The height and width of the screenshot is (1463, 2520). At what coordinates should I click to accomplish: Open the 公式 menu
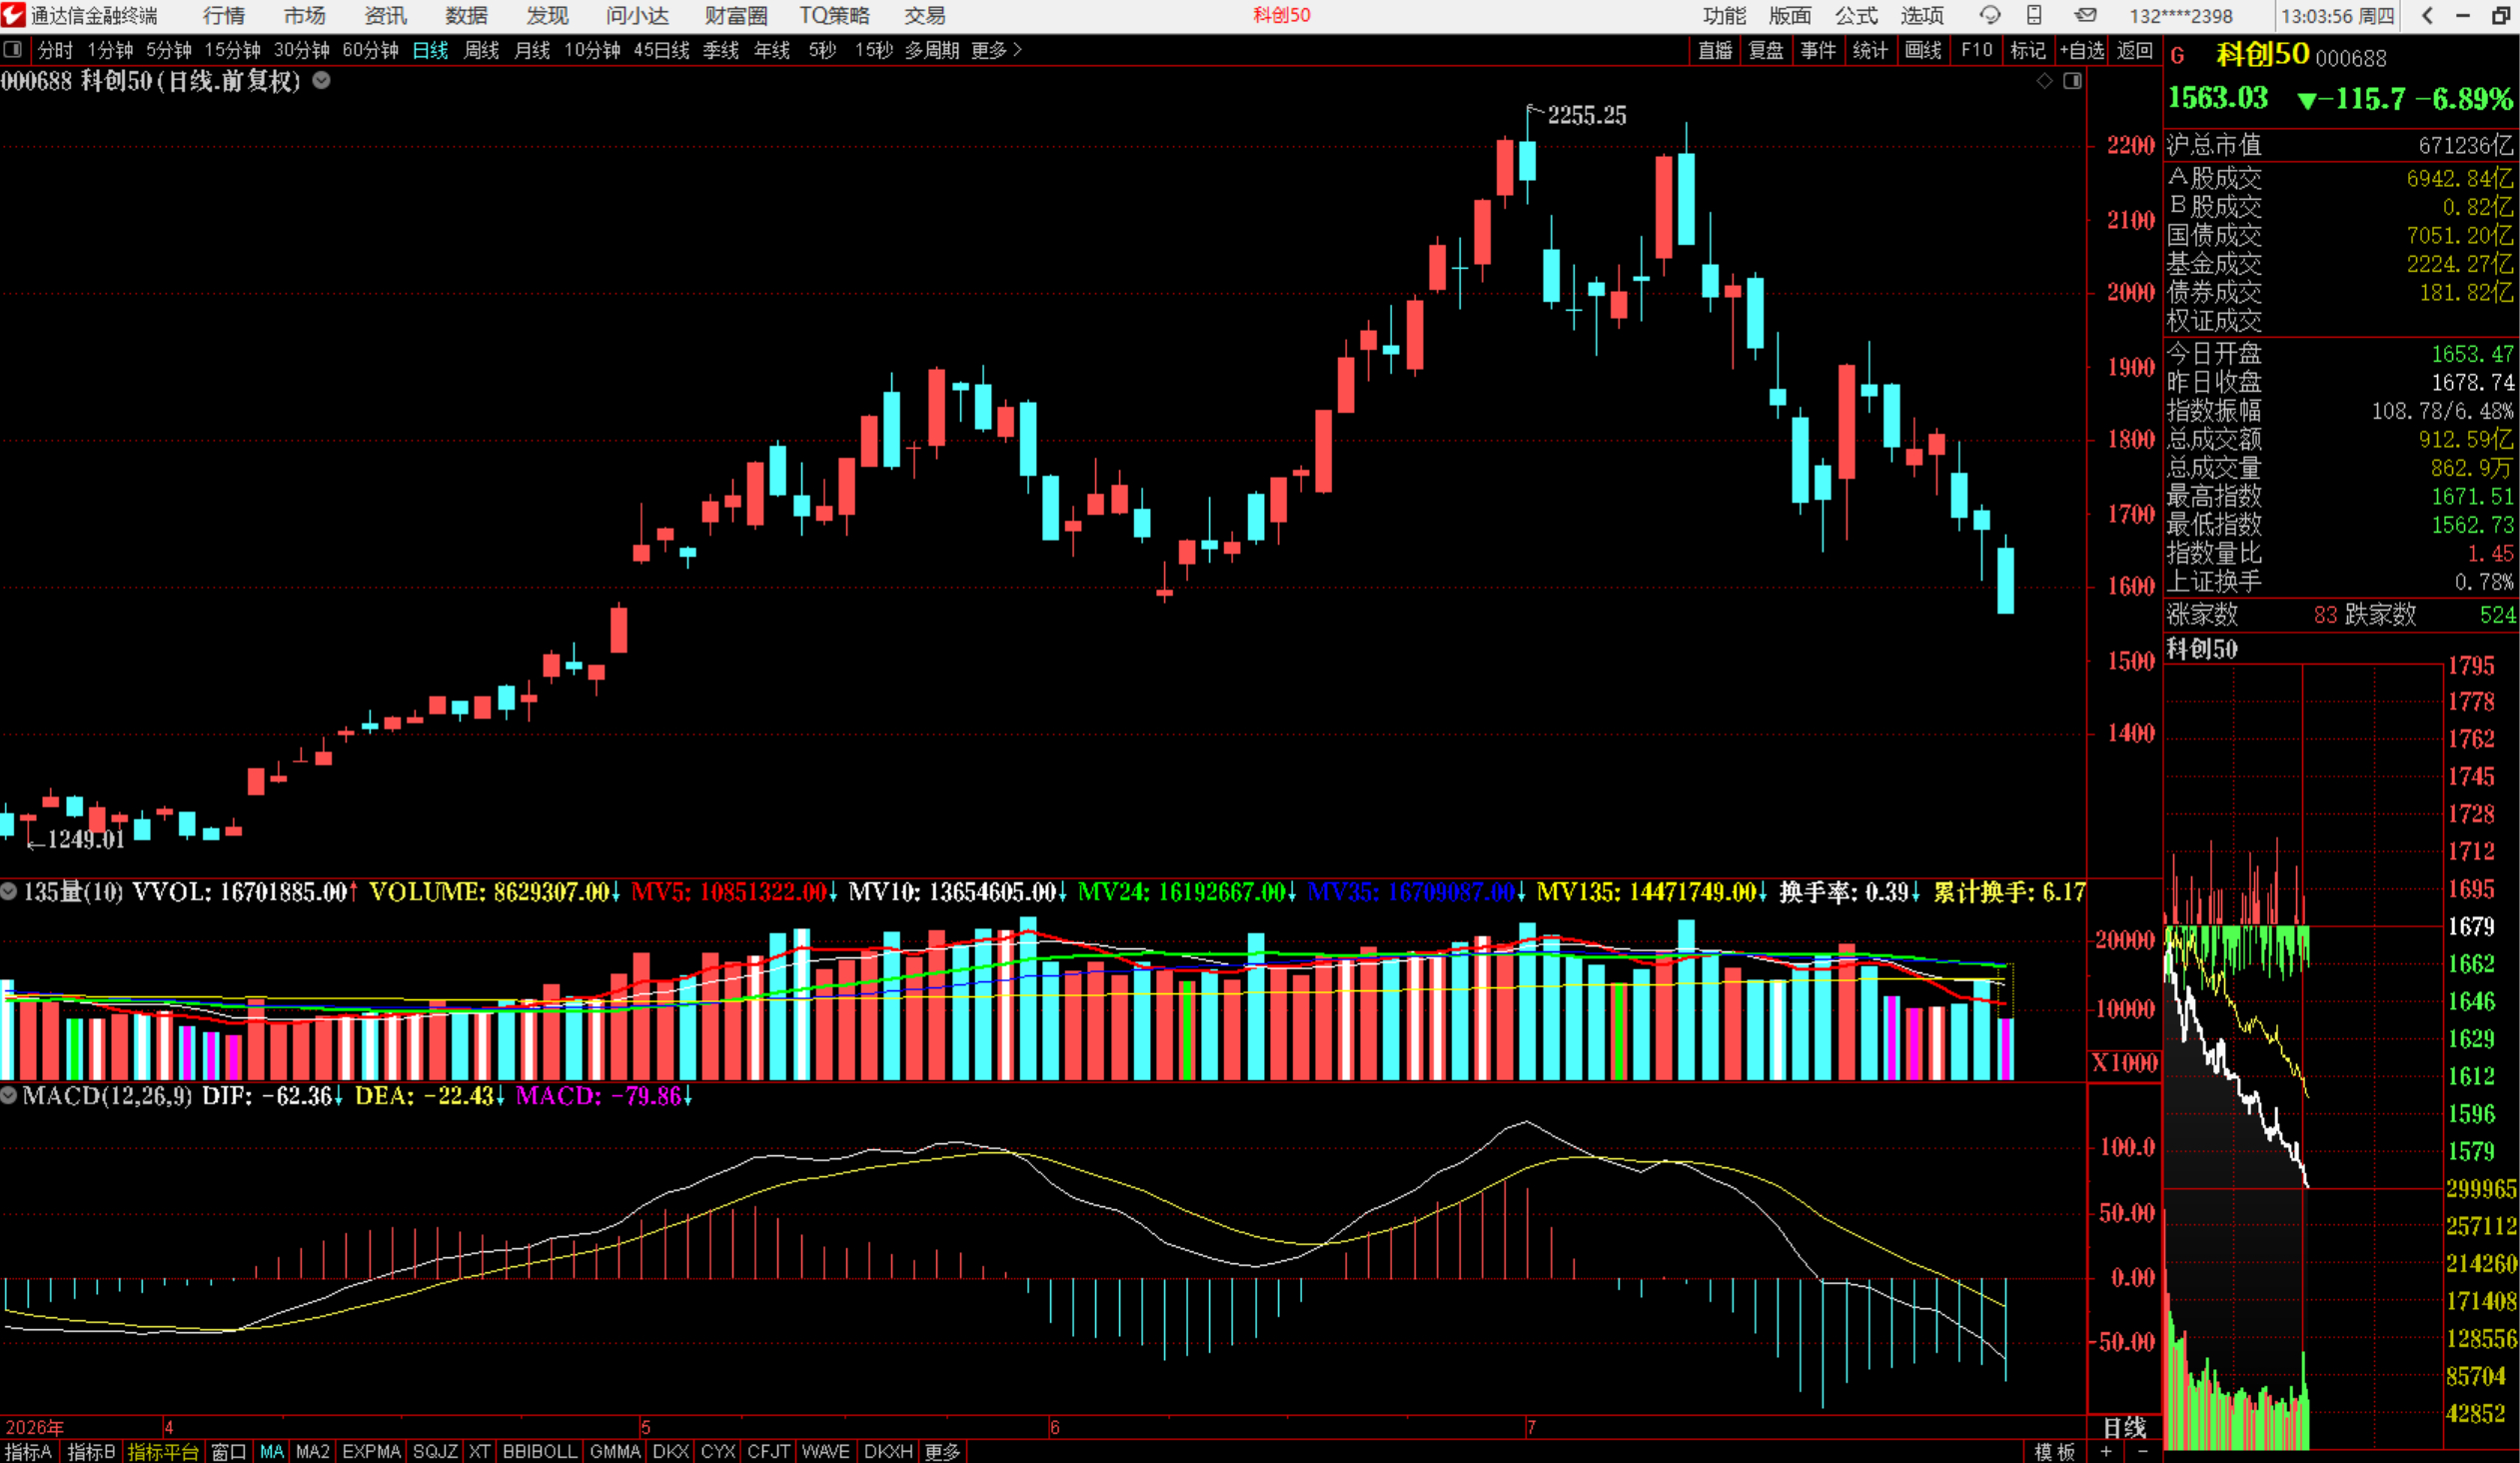coord(1856,15)
